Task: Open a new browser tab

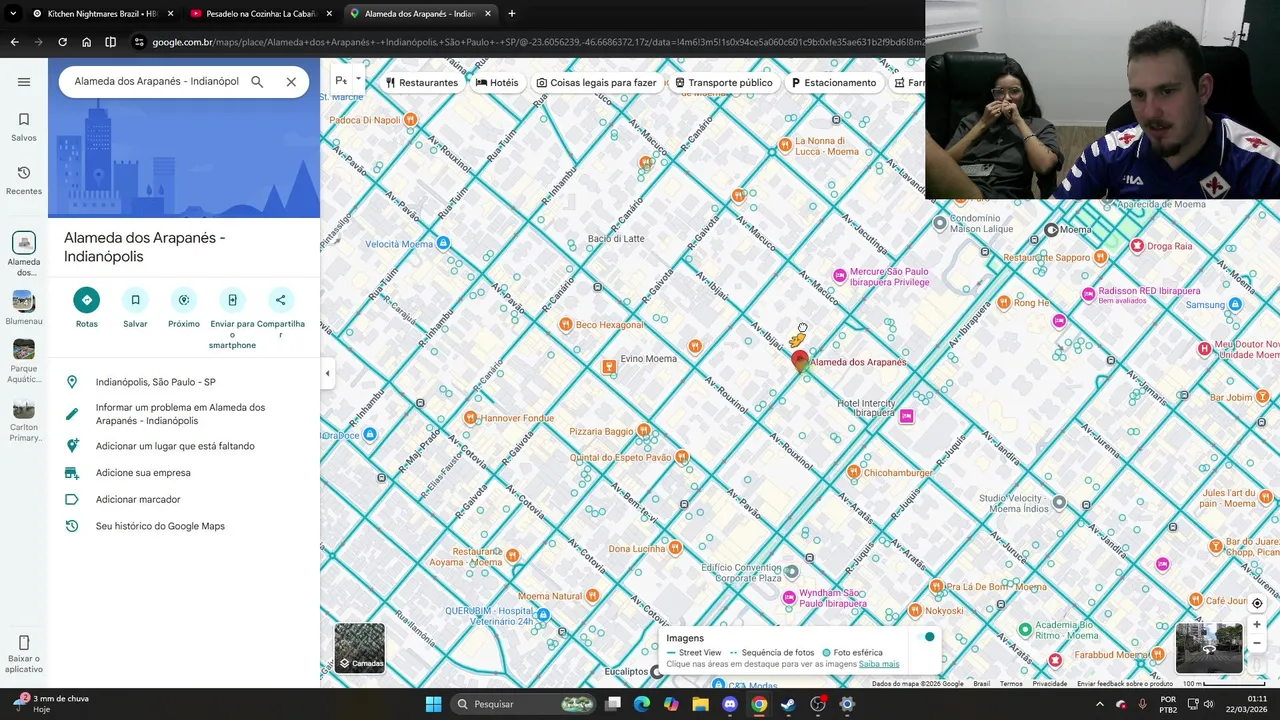Action: 511,14
